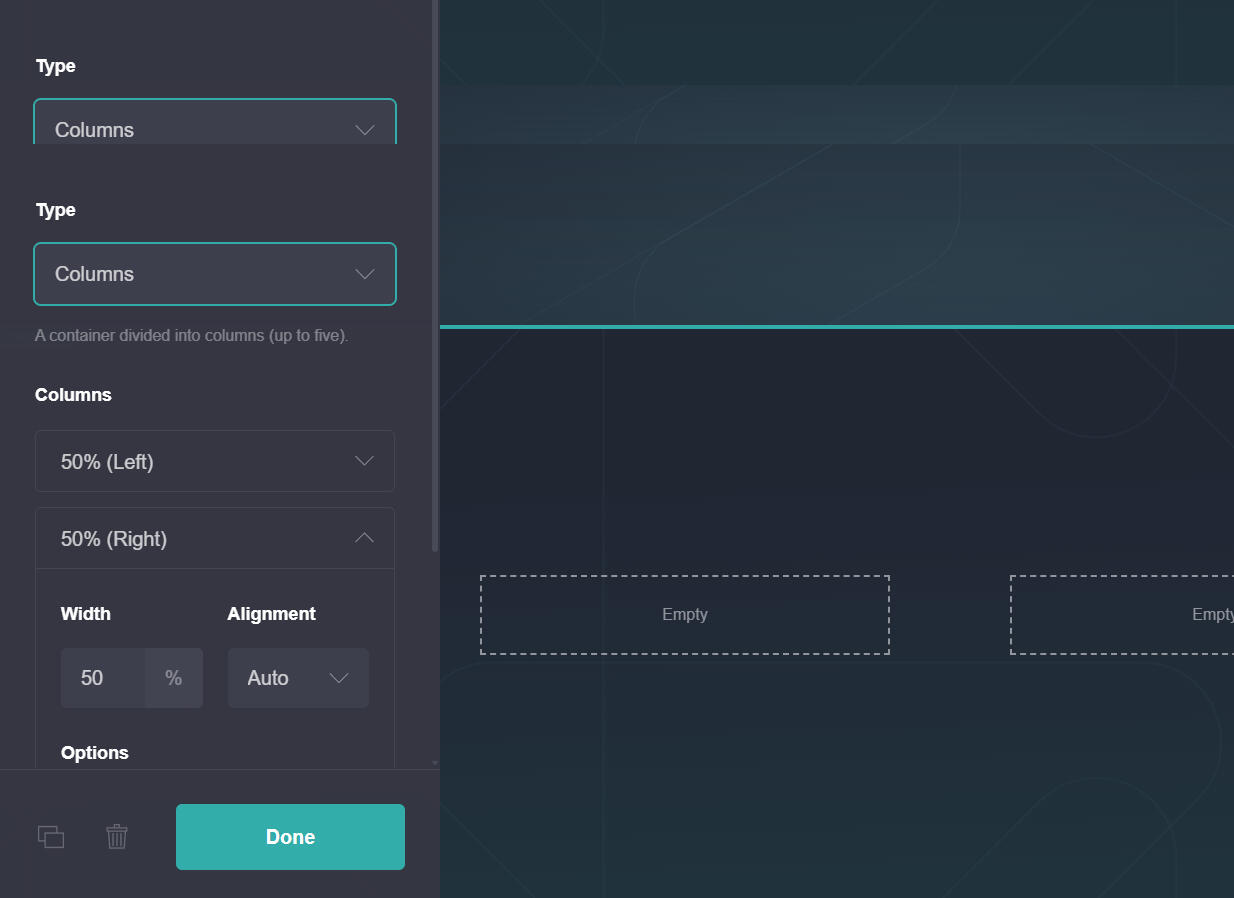Click the trash delete icon
Viewport: 1234px width, 898px height.
[117, 837]
